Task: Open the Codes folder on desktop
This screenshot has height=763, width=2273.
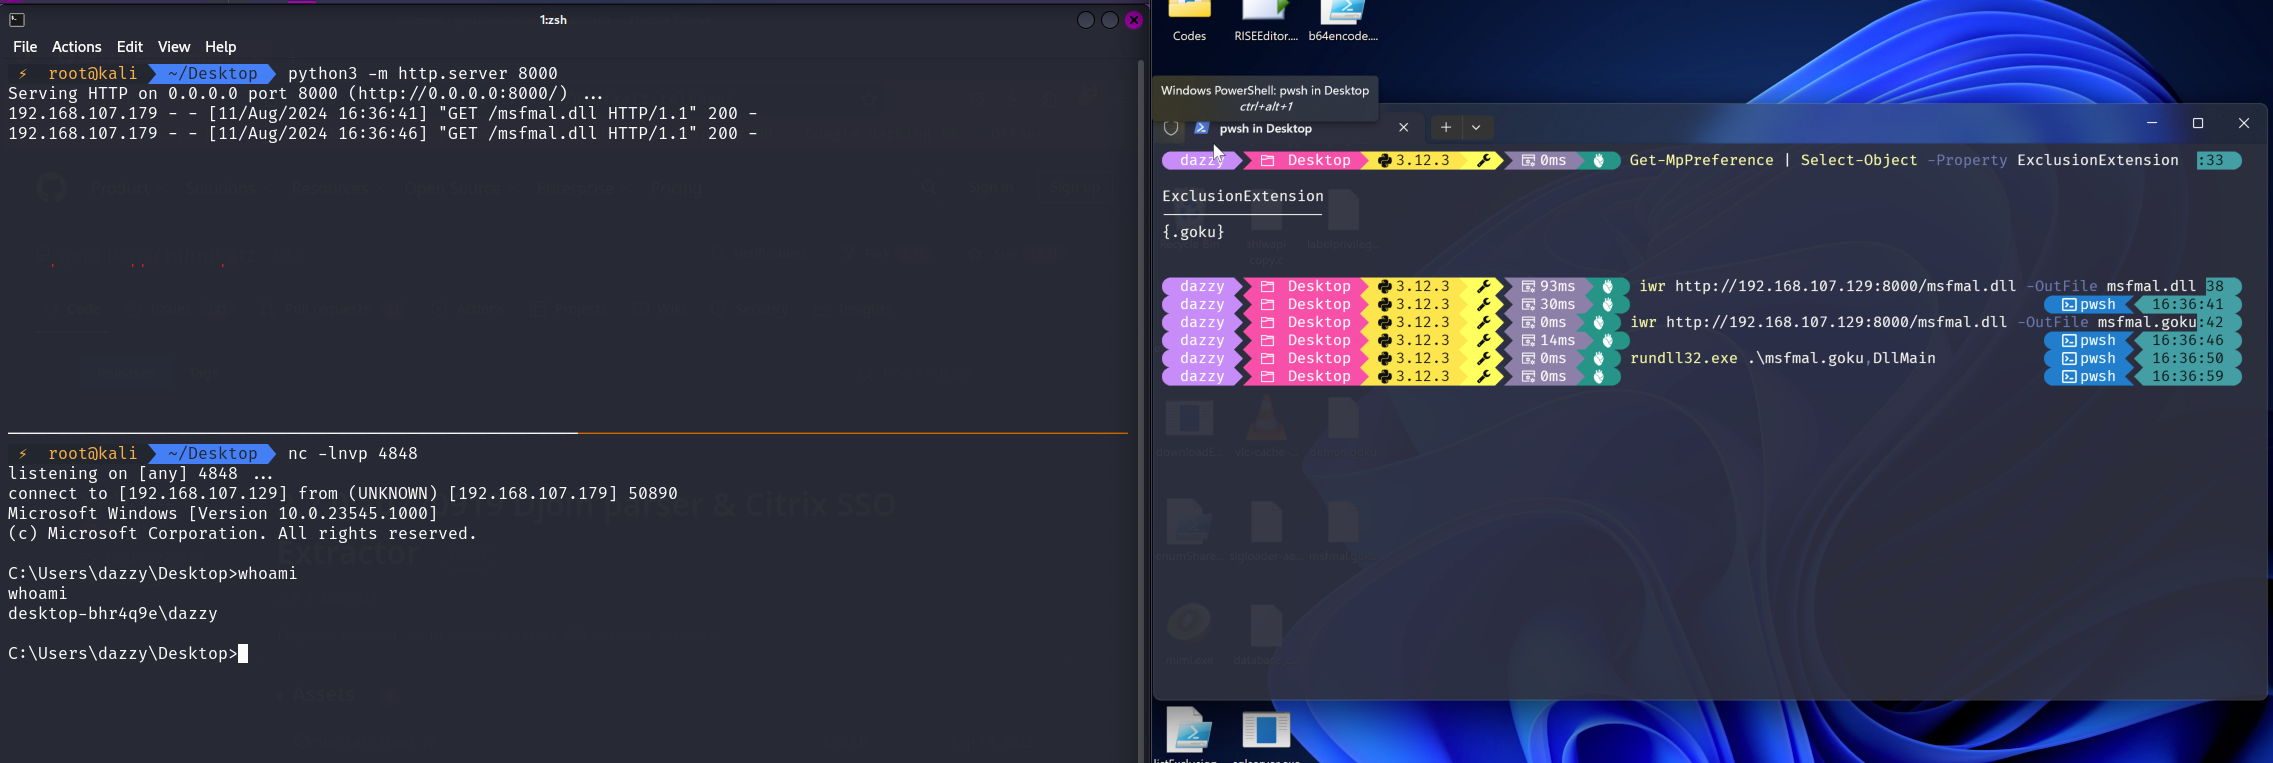Action: click(x=1189, y=21)
